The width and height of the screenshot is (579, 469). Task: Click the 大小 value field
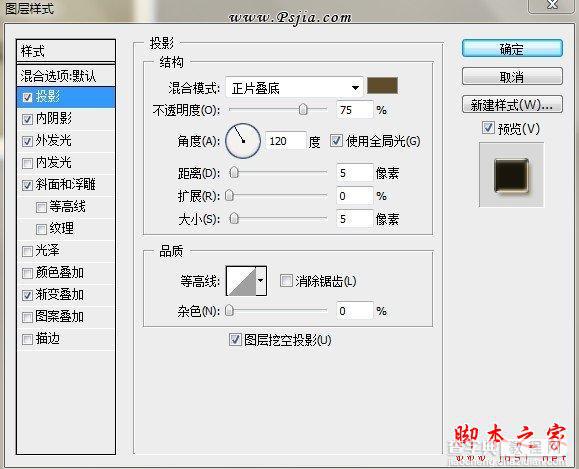(354, 219)
